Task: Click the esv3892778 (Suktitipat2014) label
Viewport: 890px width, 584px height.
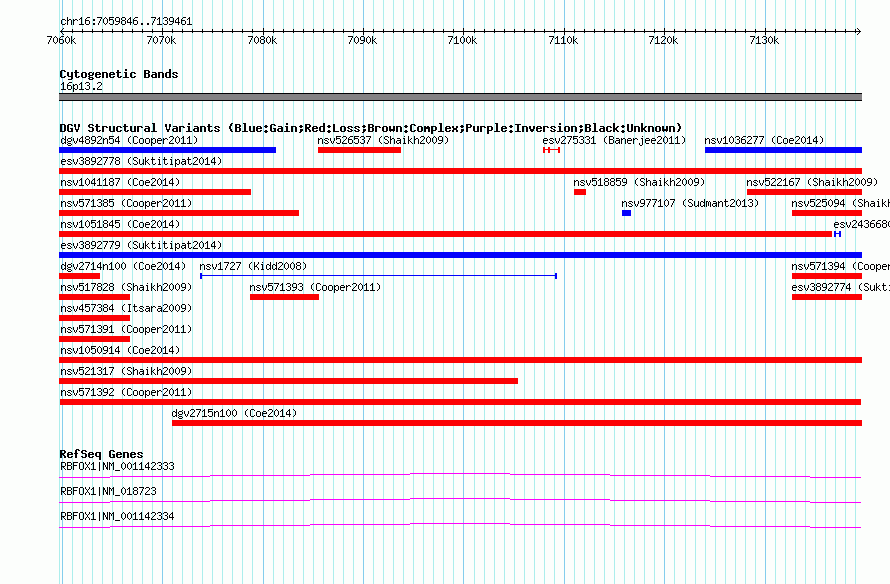Action: click(x=141, y=161)
